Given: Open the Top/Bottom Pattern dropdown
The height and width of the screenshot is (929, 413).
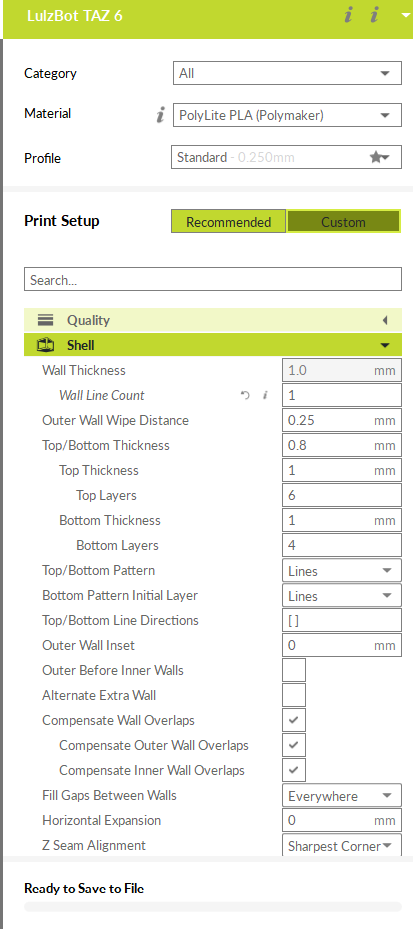Looking at the screenshot, I should pos(342,571).
